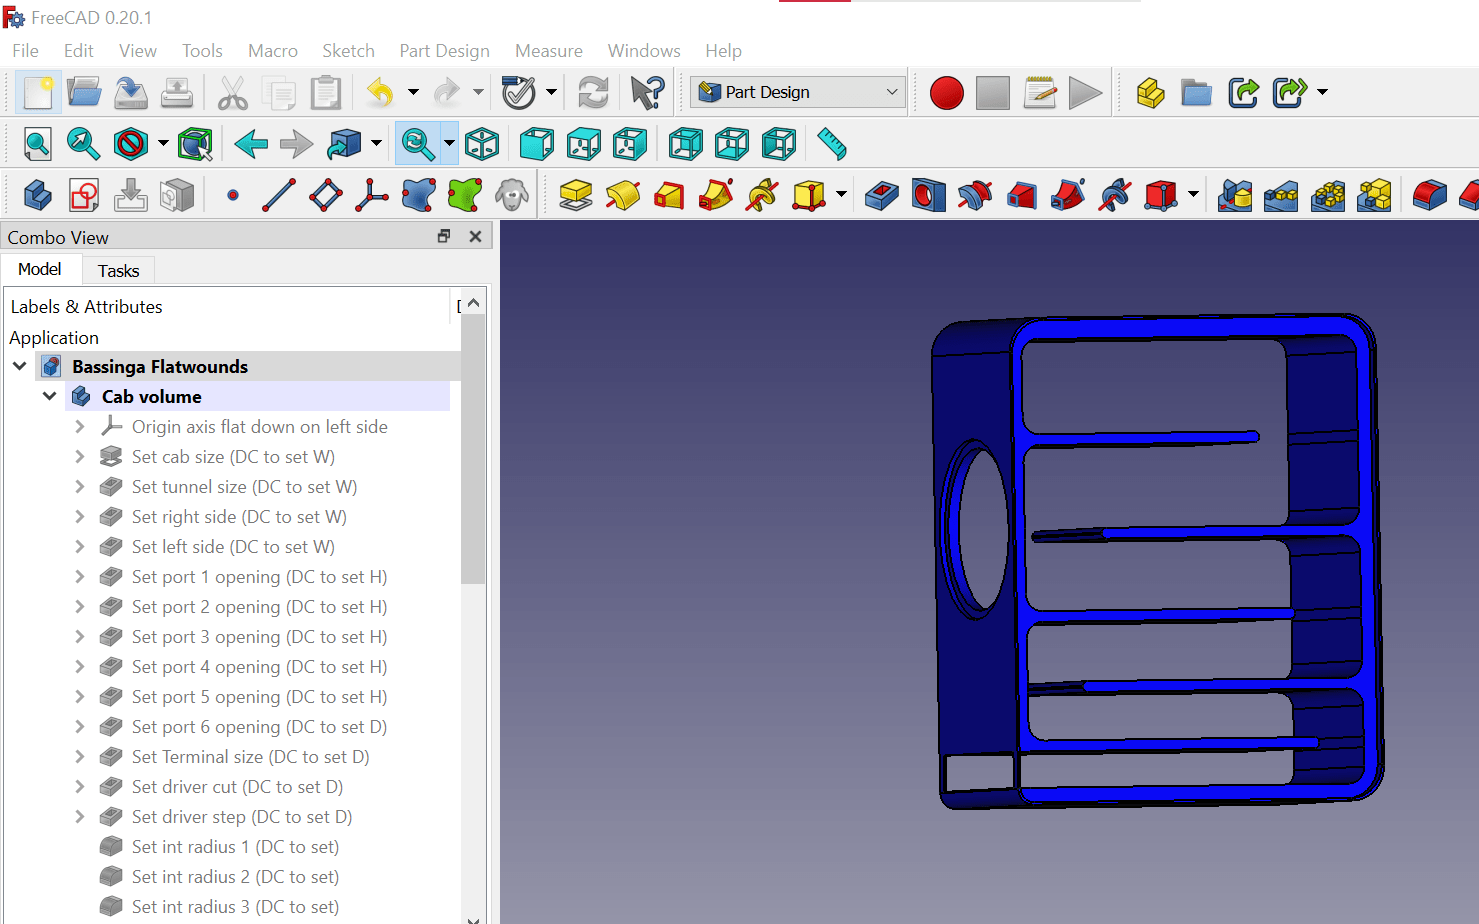The height and width of the screenshot is (924, 1479).
Task: Open the draw style dropdown arrow
Action: tap(163, 144)
